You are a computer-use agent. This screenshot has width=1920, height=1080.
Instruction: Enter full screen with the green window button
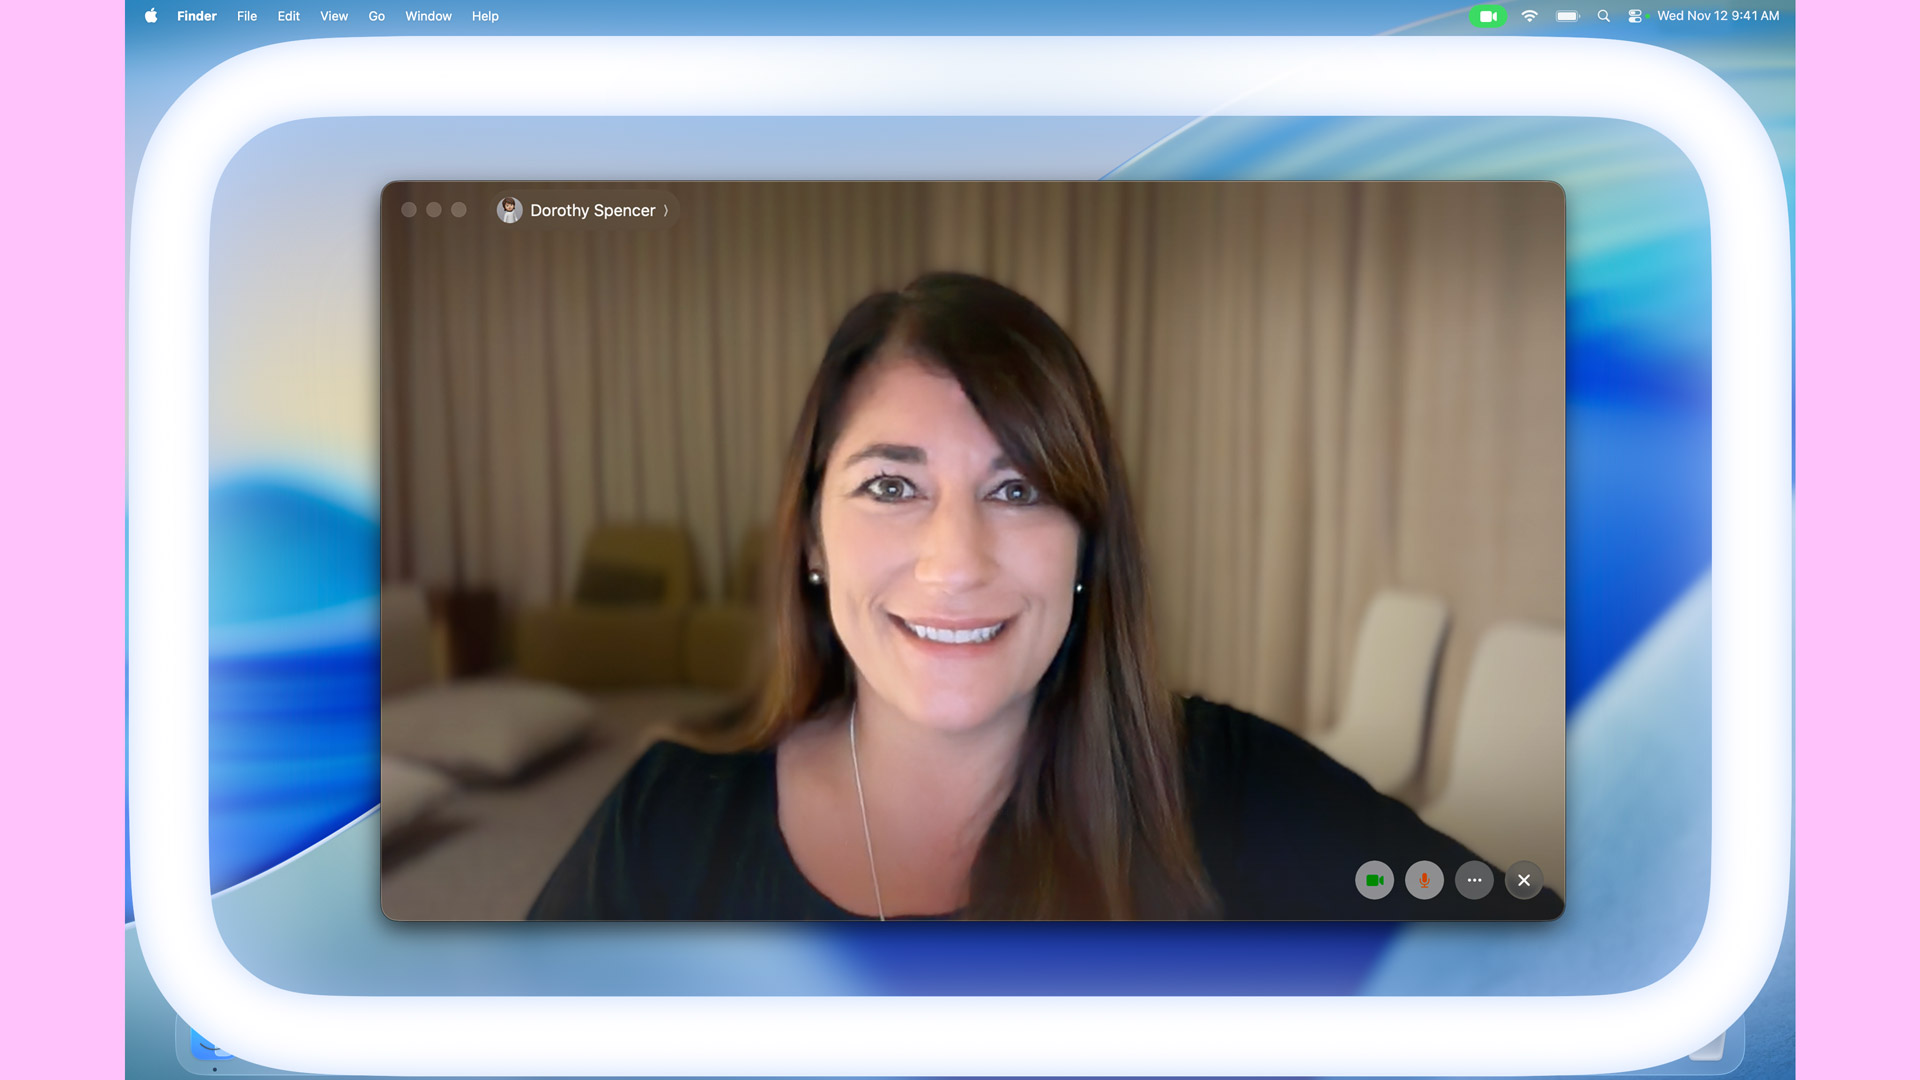pos(459,210)
